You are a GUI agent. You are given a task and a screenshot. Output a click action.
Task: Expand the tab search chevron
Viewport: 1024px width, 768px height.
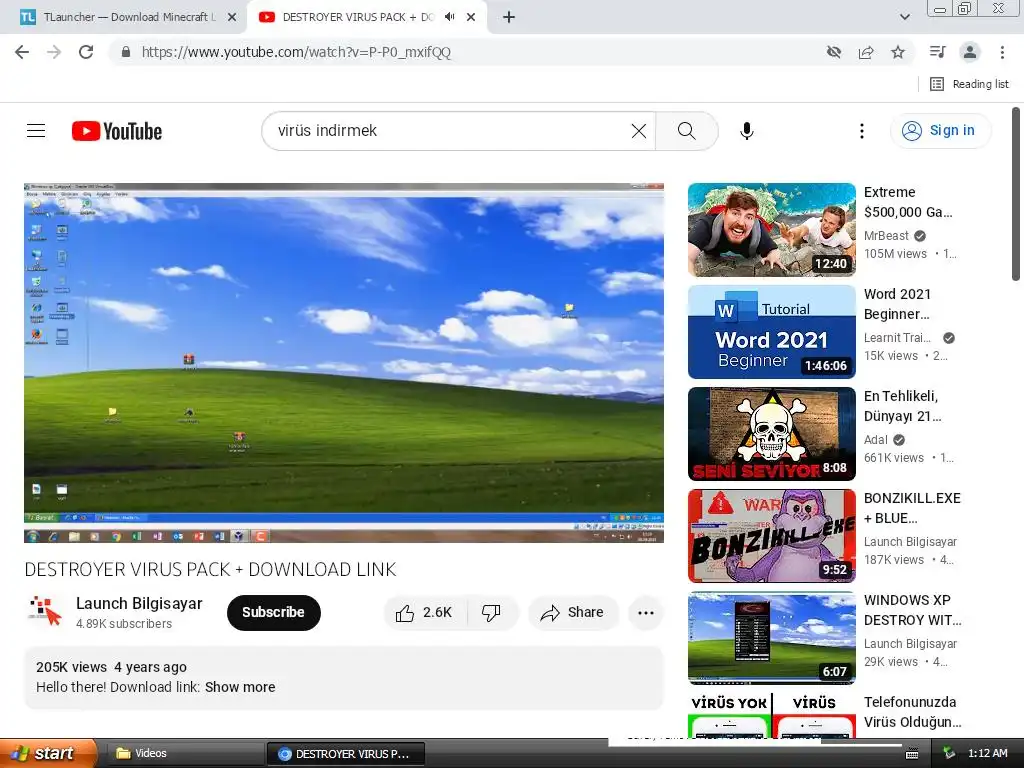(904, 17)
